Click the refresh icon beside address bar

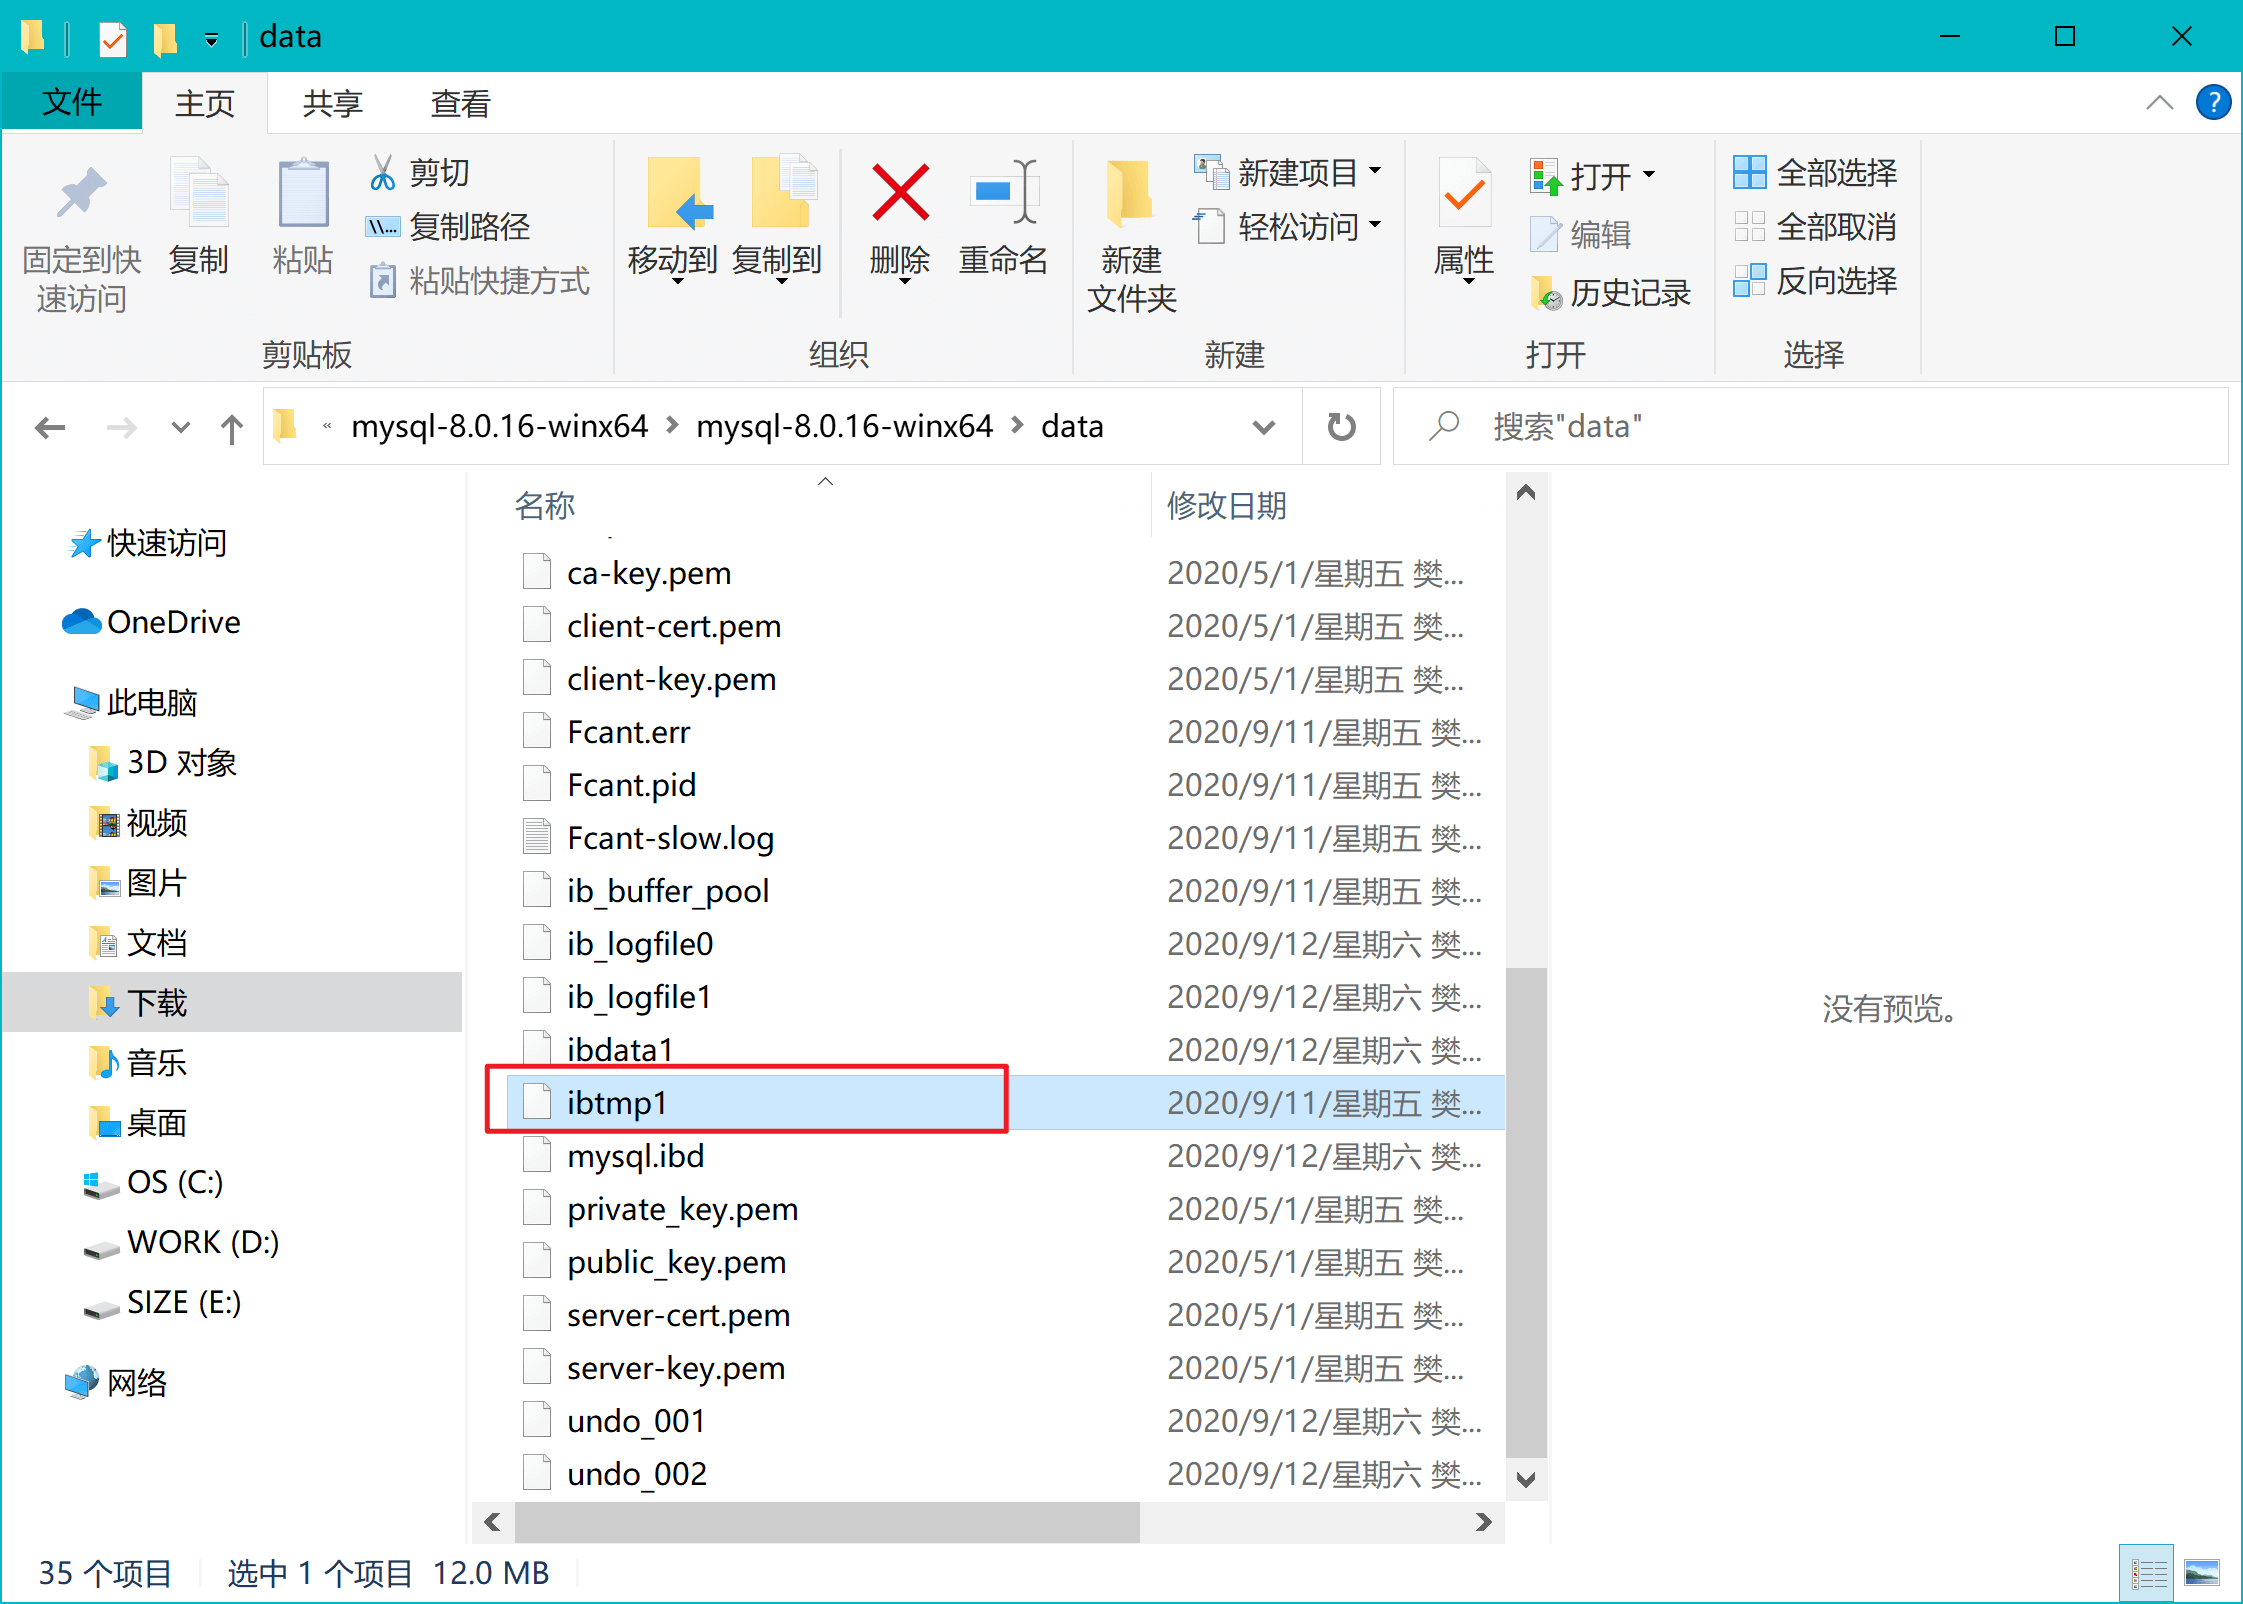click(1341, 427)
